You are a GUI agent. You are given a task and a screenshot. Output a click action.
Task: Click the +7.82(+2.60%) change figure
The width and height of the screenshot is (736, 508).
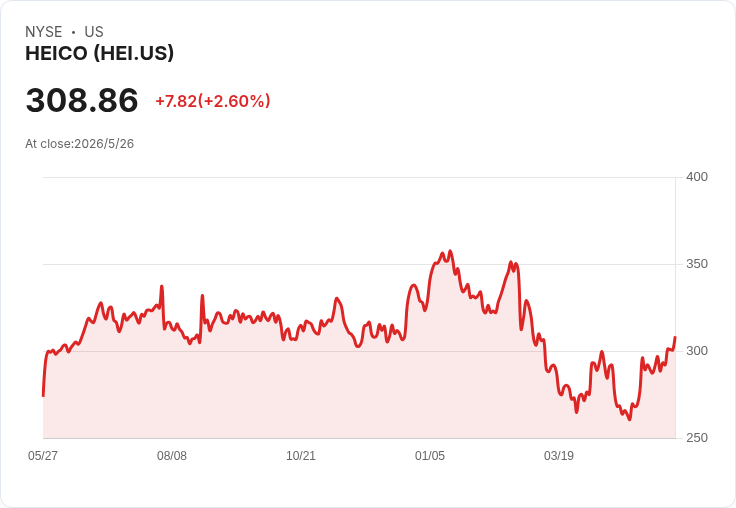[x=213, y=101]
